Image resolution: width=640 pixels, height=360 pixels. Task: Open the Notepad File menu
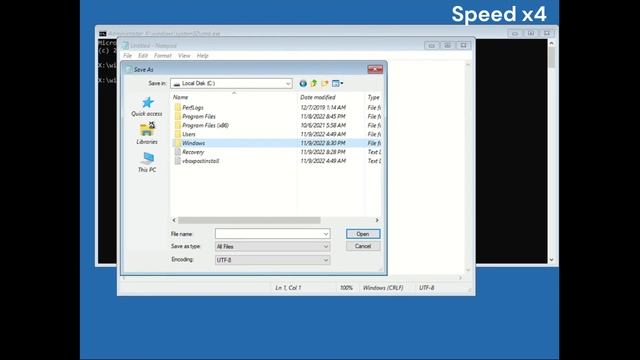point(127,56)
